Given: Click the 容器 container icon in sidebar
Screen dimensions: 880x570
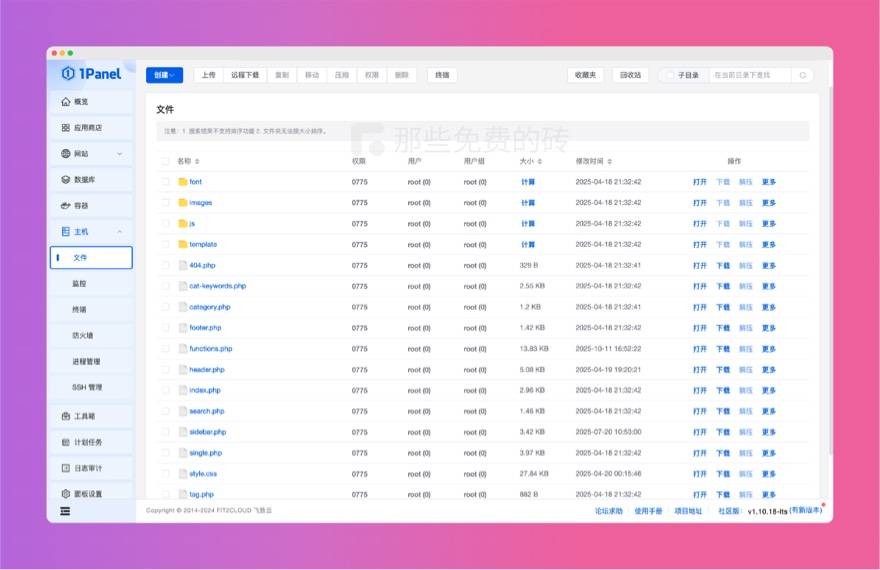Looking at the screenshot, I should (x=66, y=206).
